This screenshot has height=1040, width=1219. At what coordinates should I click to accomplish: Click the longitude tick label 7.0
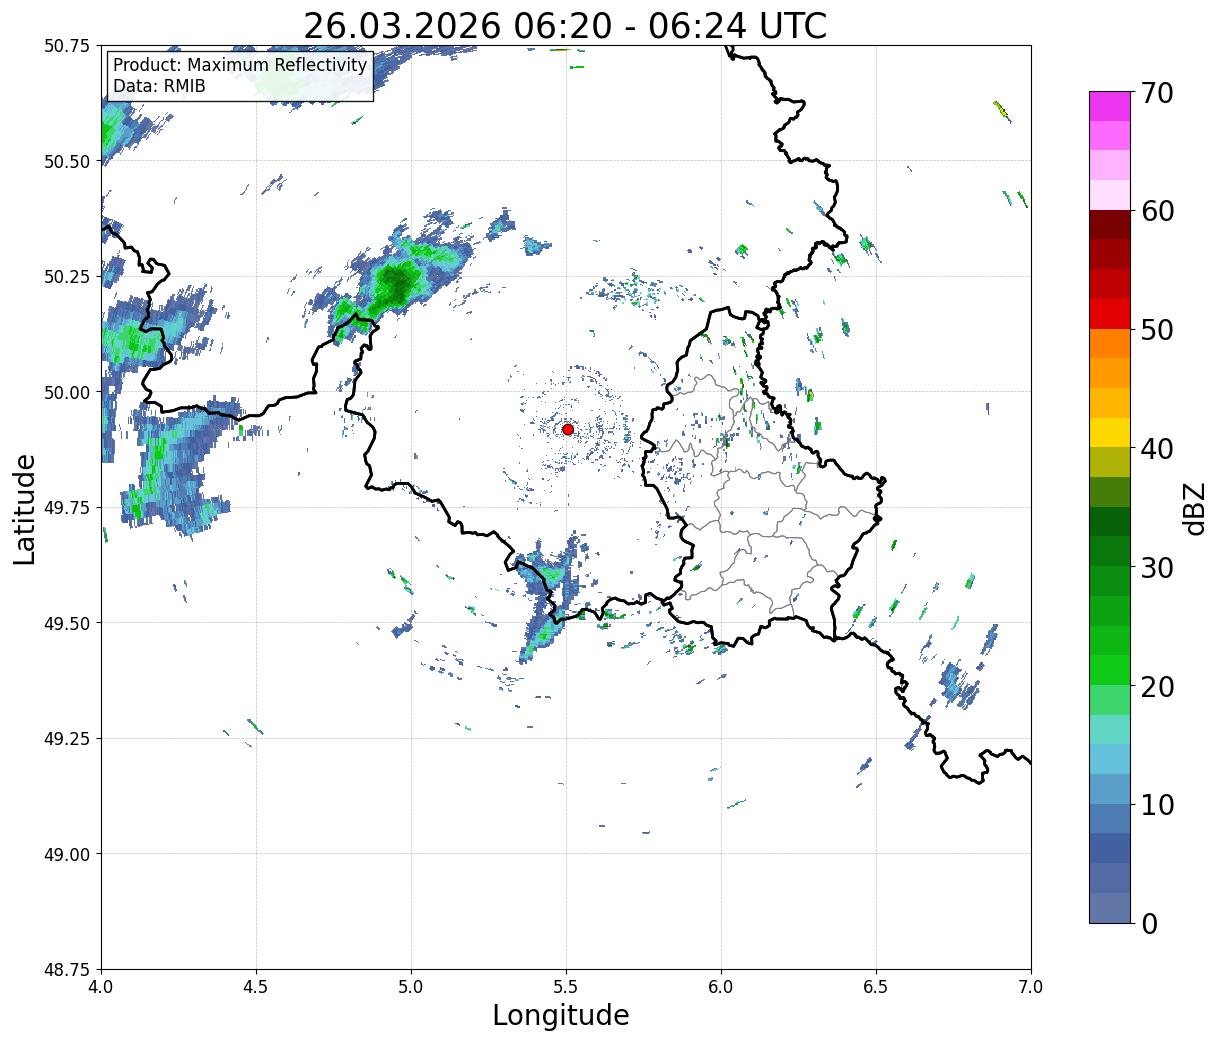pyautogui.click(x=1031, y=987)
